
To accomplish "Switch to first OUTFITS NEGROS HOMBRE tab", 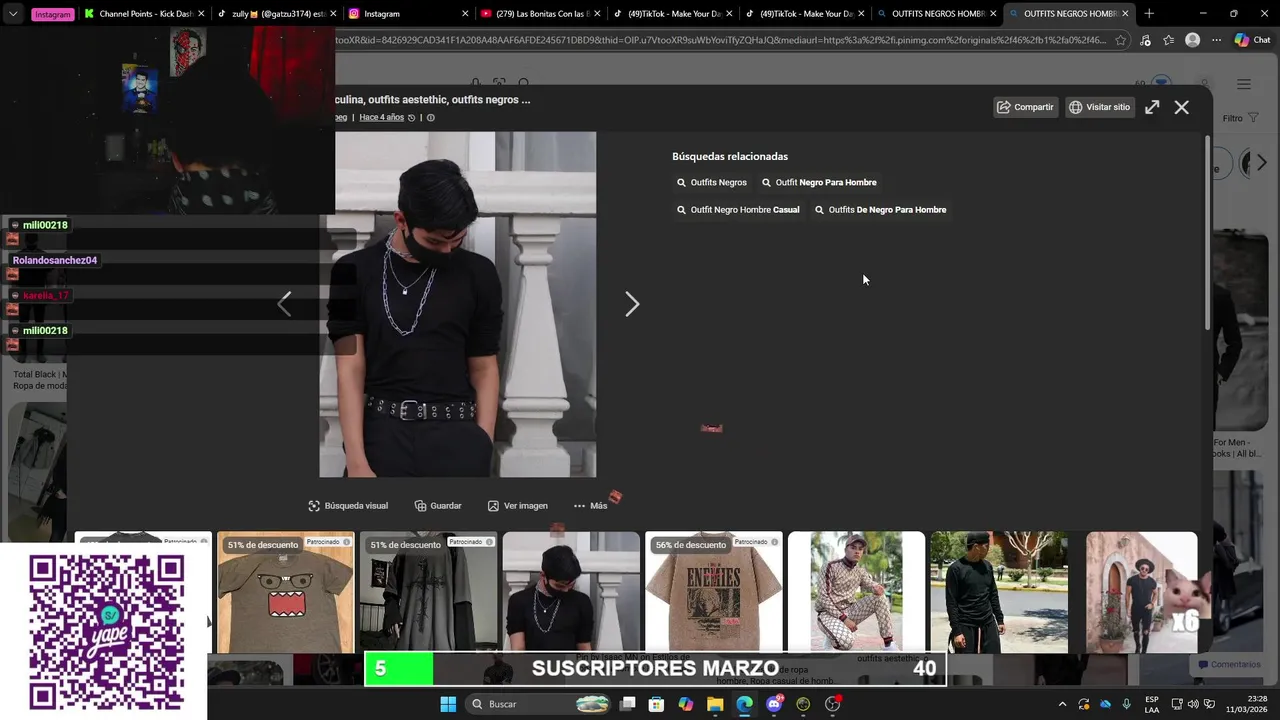I will tap(935, 14).
